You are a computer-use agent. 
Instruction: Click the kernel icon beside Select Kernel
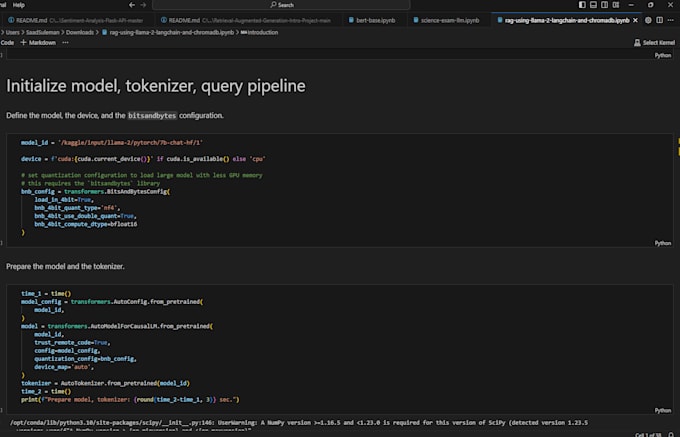(637, 43)
